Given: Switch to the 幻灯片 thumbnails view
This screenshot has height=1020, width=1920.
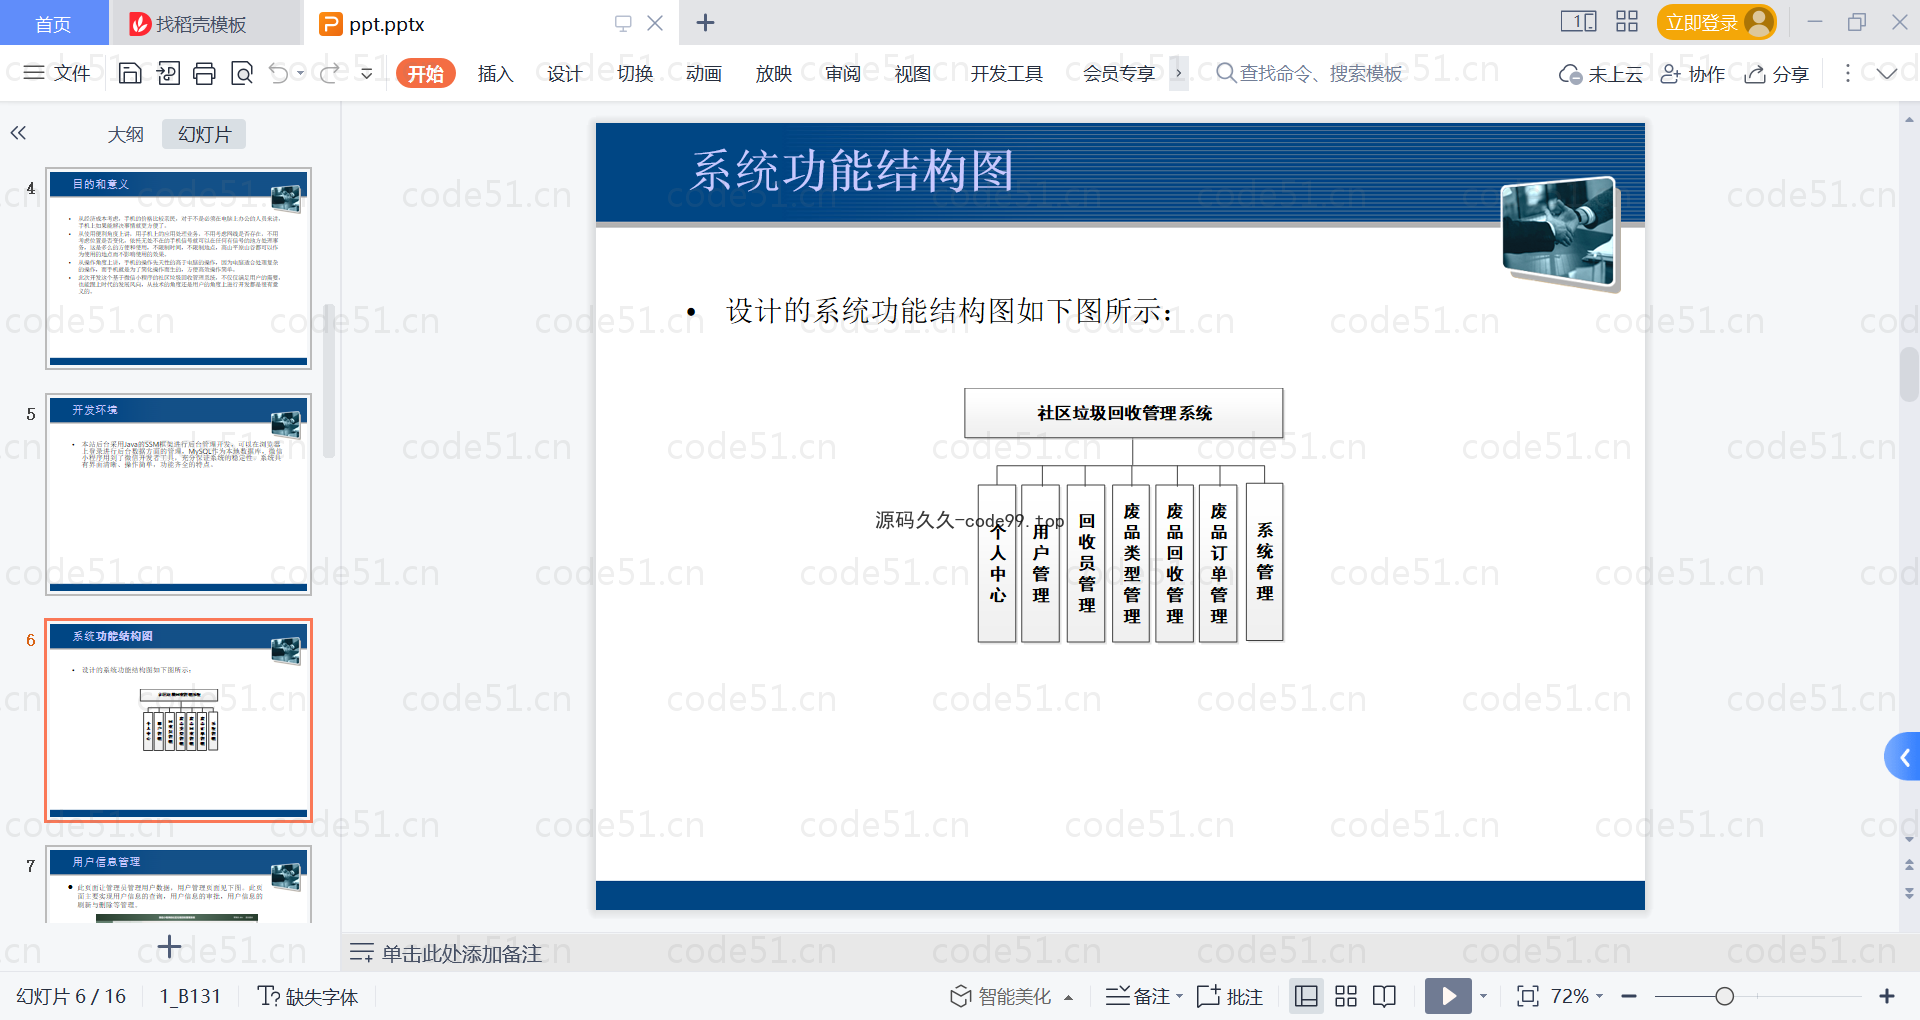Looking at the screenshot, I should 205,134.
